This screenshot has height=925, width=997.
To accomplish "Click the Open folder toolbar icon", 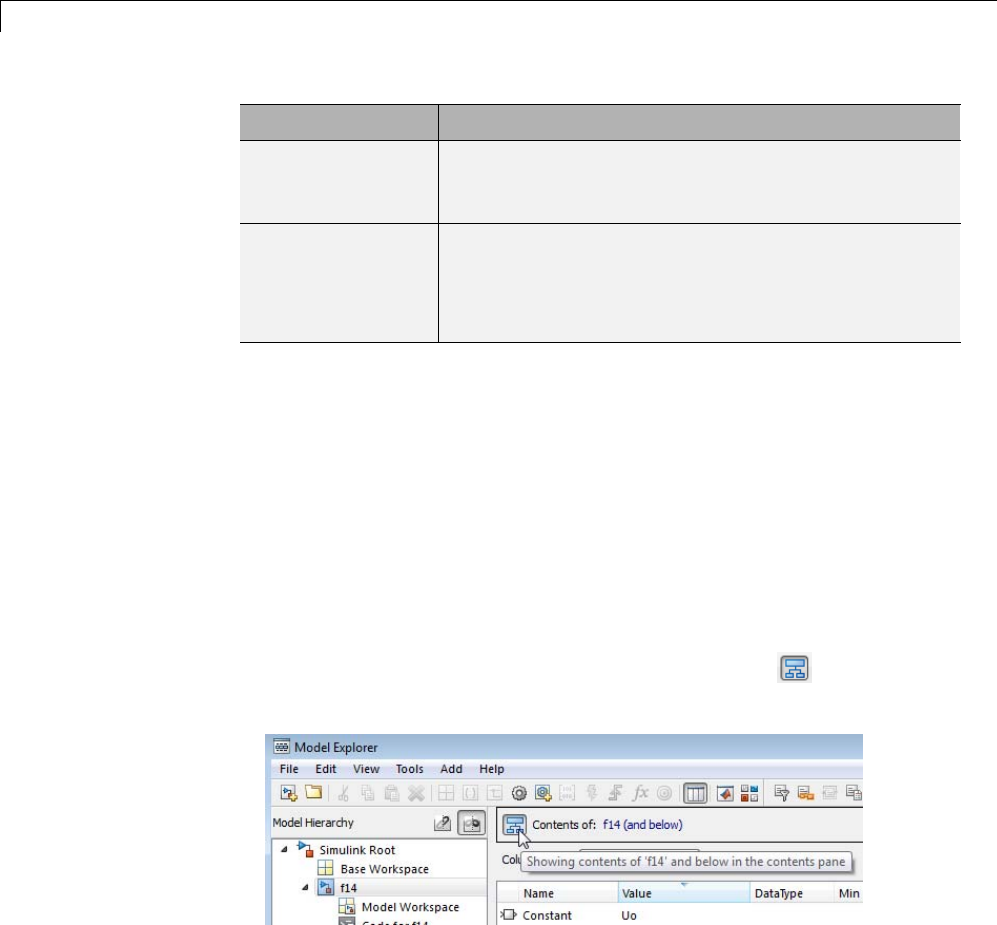I will (313, 792).
